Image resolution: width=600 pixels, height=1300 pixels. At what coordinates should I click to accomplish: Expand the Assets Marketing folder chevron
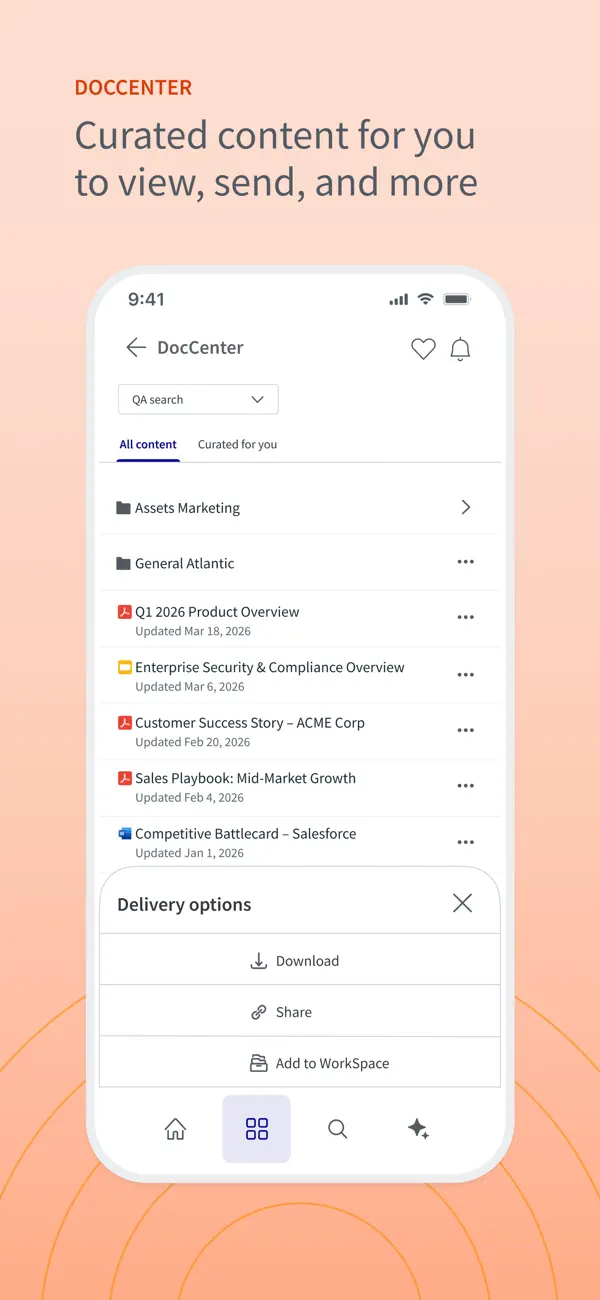(x=466, y=507)
